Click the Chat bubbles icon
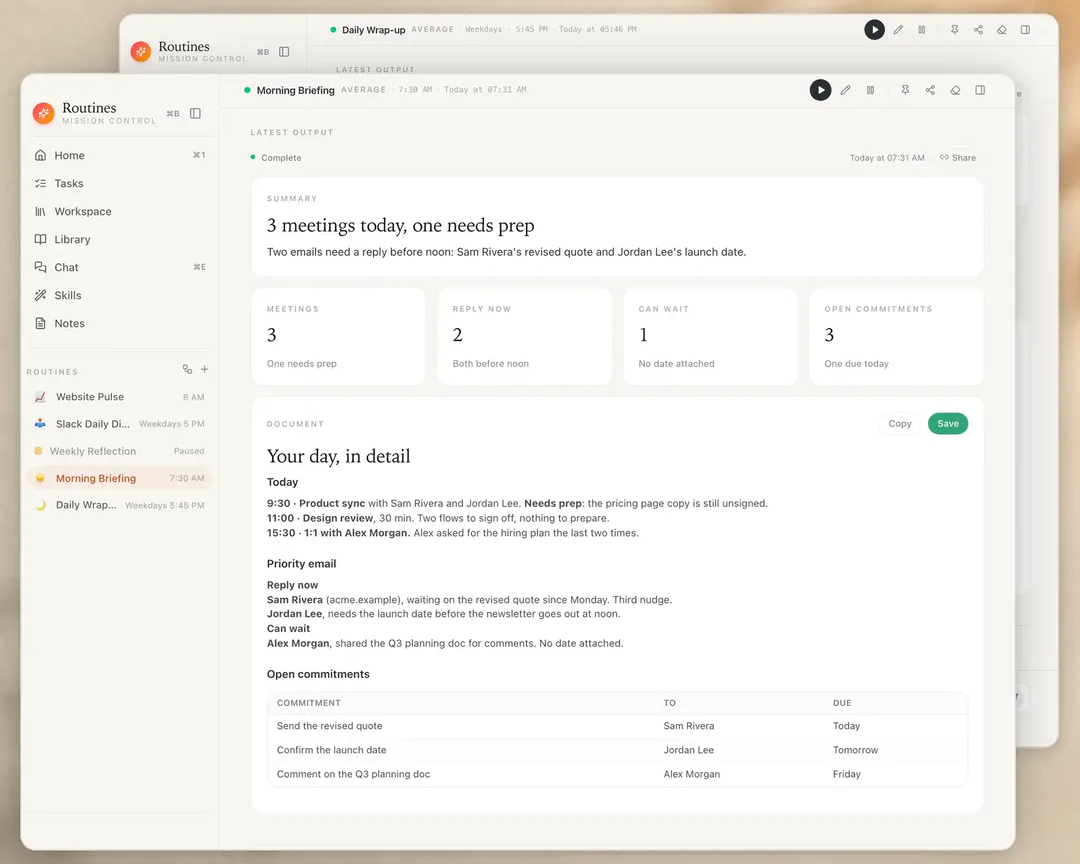 point(41,267)
